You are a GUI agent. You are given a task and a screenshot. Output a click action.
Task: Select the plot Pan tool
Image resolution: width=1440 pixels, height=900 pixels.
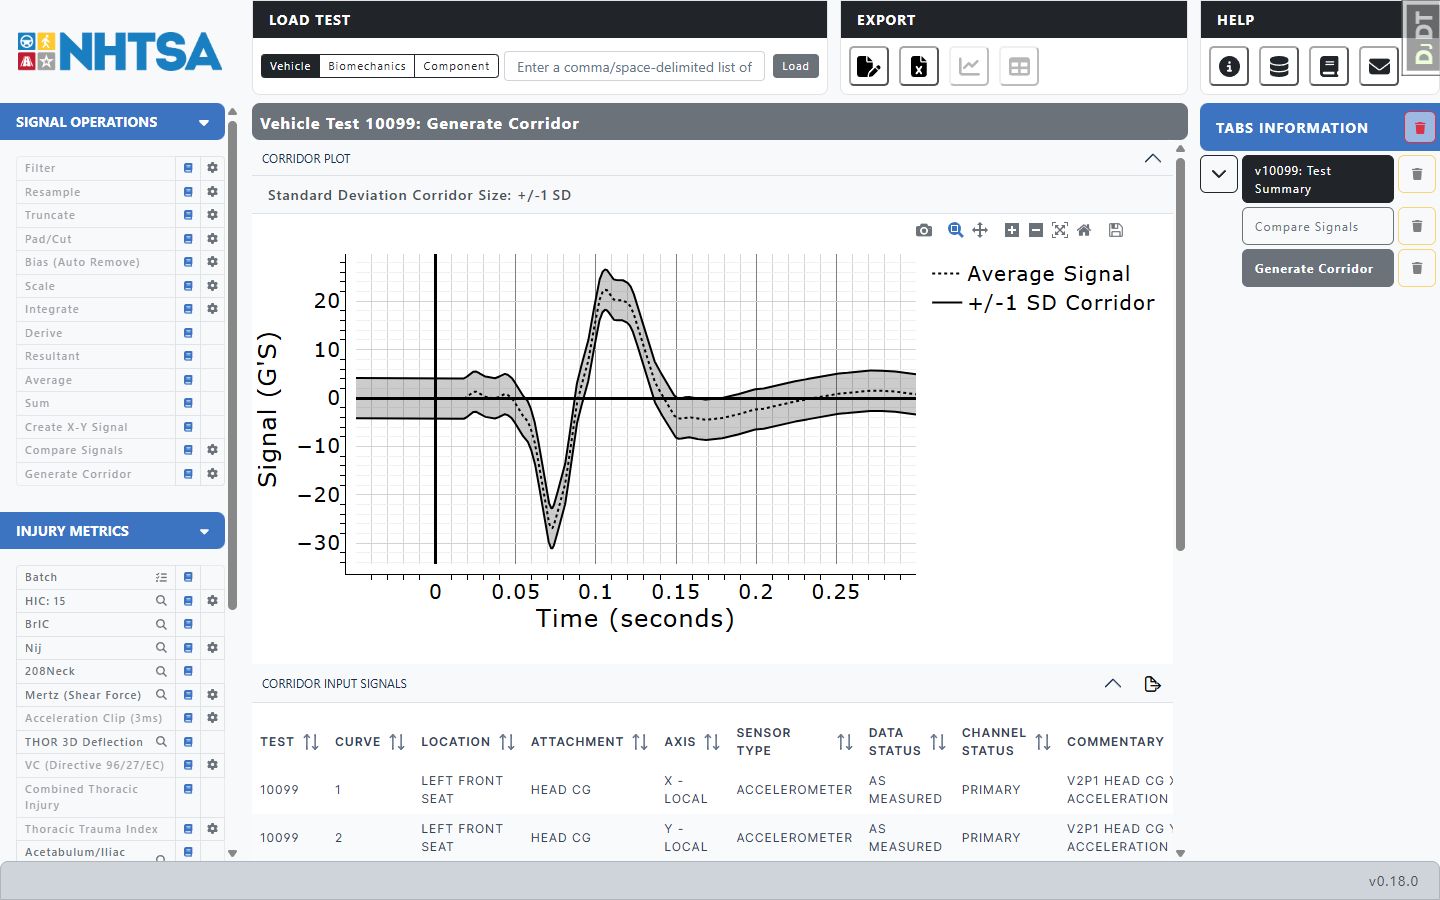(980, 230)
